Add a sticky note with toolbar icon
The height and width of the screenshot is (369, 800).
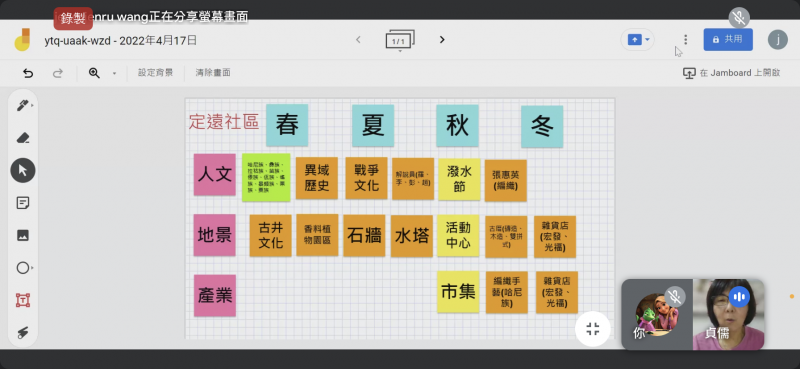(x=22, y=203)
